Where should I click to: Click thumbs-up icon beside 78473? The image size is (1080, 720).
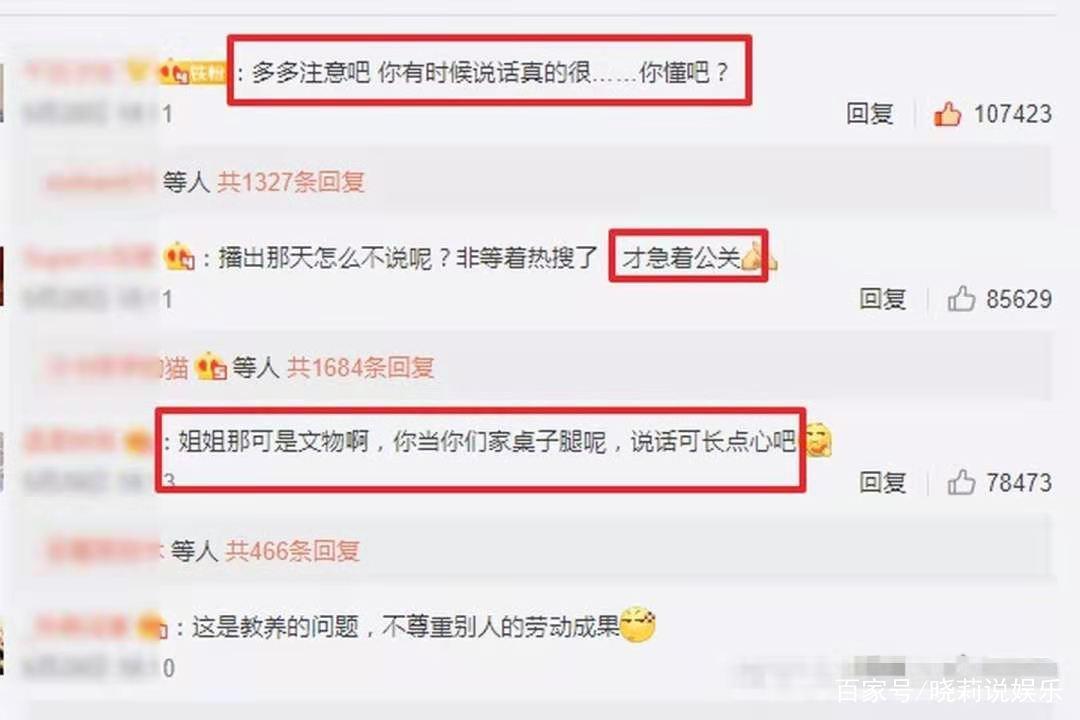[x=961, y=482]
